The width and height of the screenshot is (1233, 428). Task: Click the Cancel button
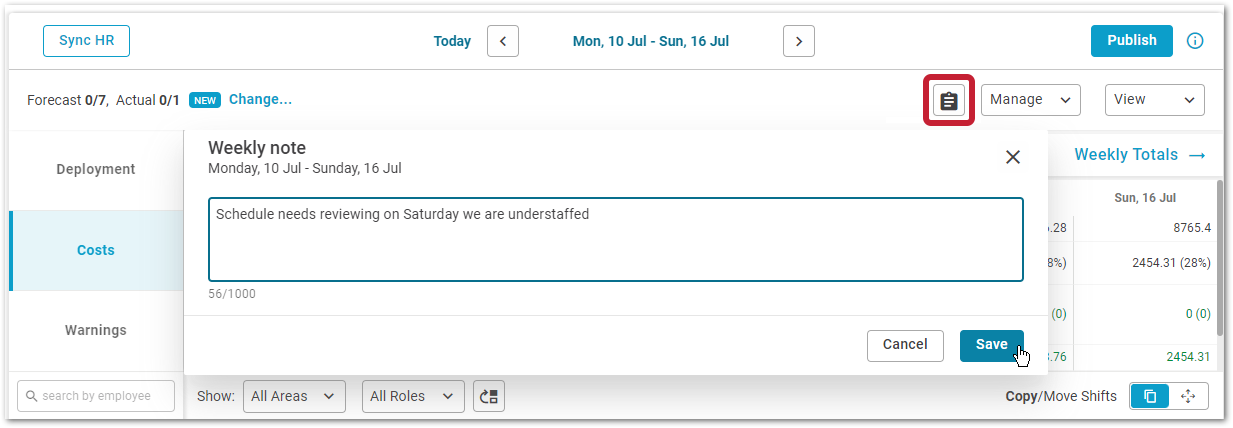pyautogui.click(x=905, y=345)
